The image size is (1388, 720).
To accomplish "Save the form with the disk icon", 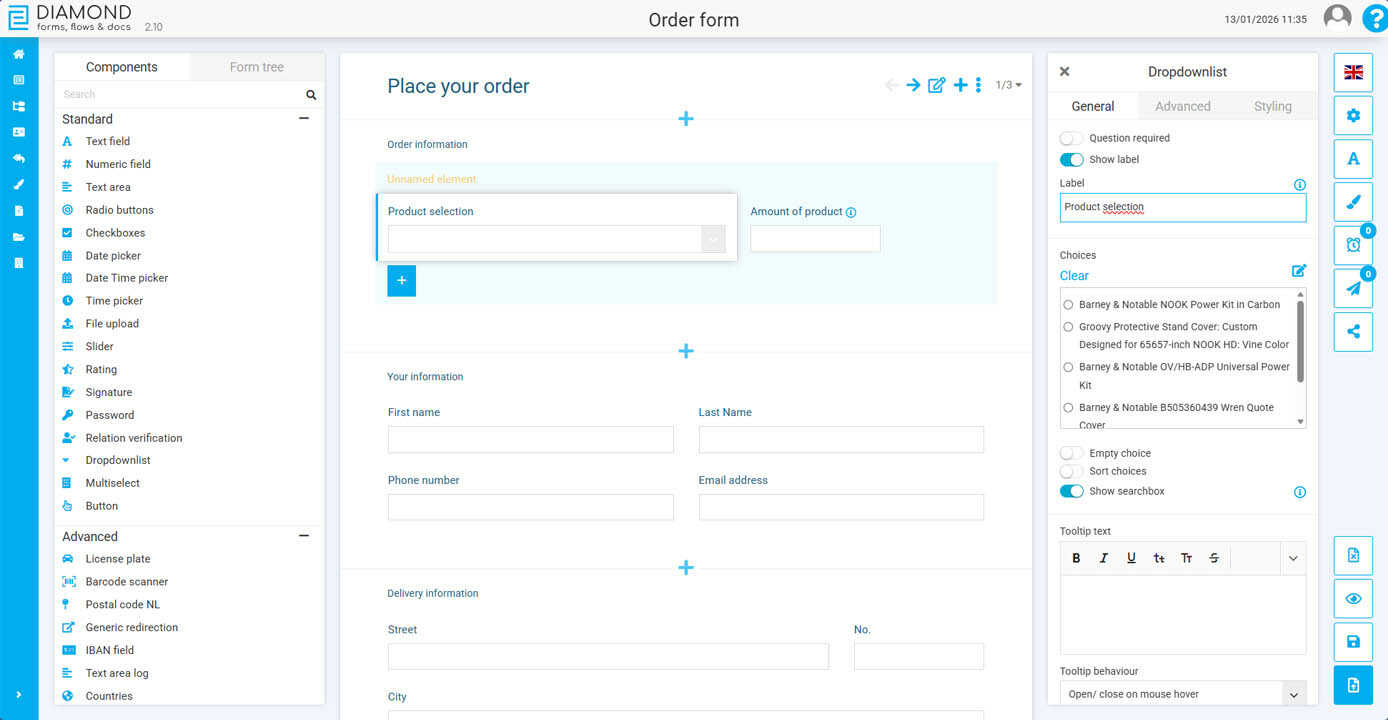I will 1353,641.
